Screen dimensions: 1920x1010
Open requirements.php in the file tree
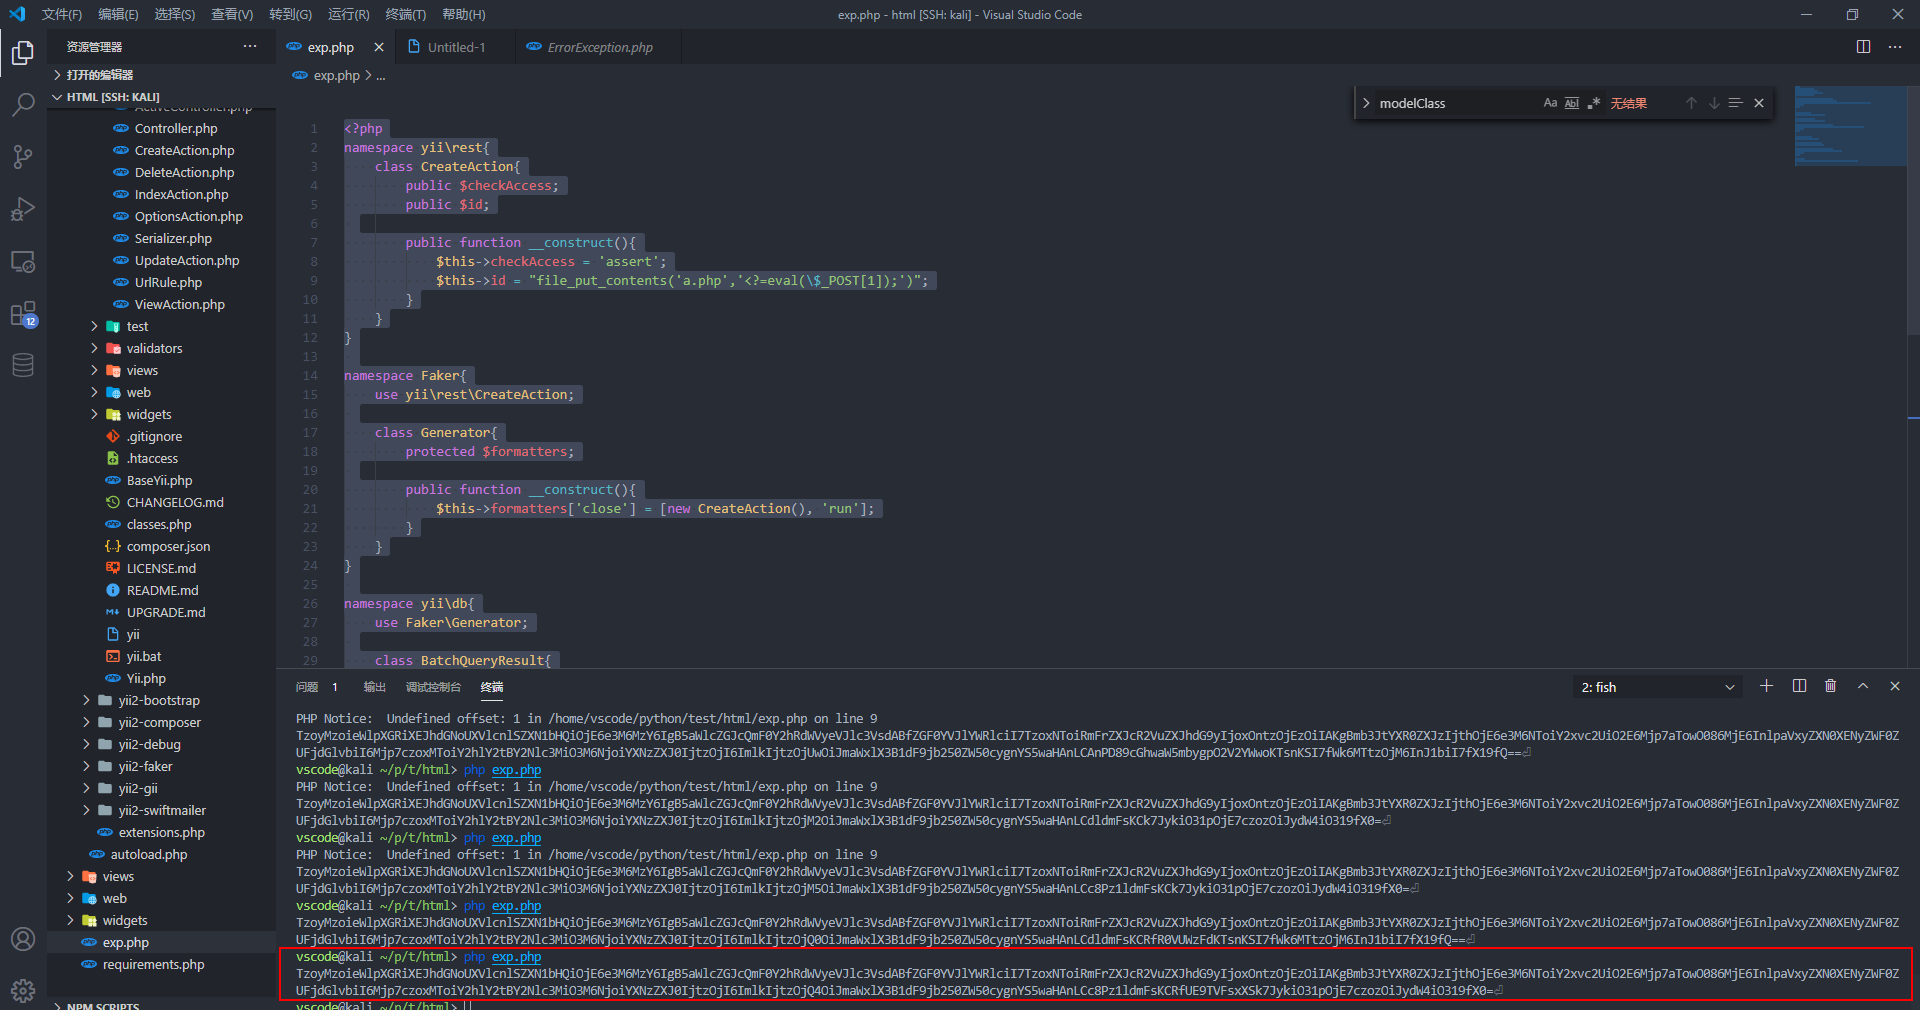coord(153,964)
